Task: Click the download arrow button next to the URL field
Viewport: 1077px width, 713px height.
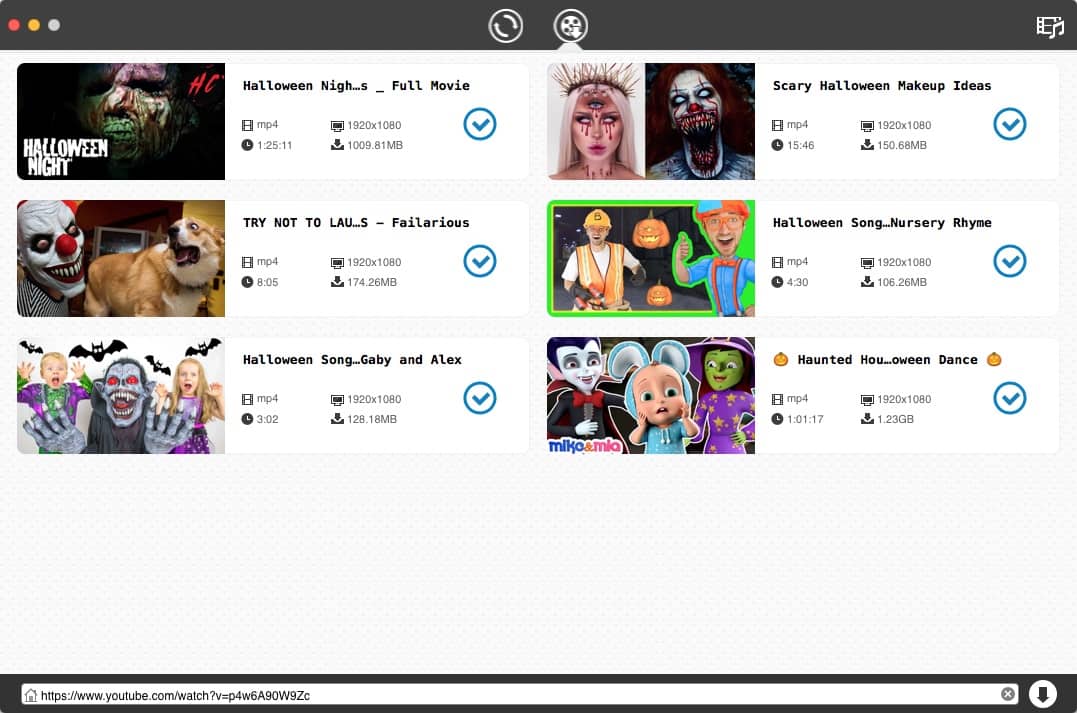Action: tap(1042, 694)
